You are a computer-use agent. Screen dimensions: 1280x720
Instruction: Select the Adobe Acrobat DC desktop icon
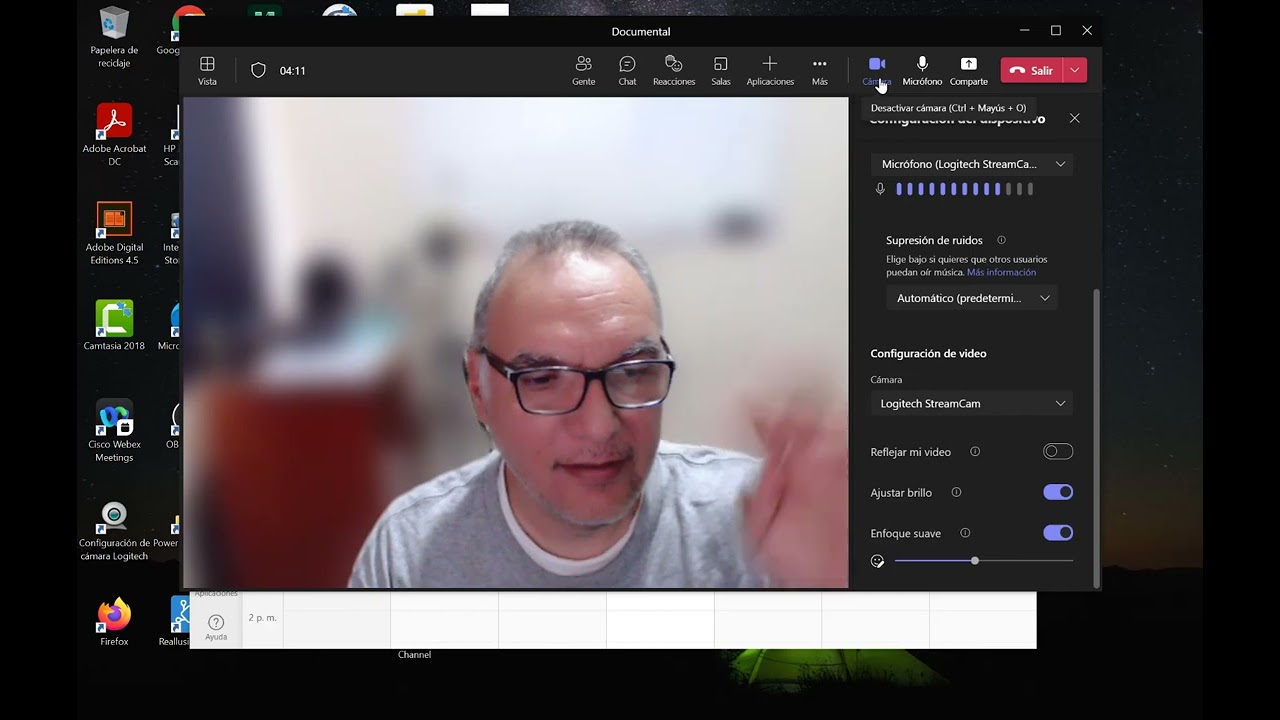pos(114,135)
